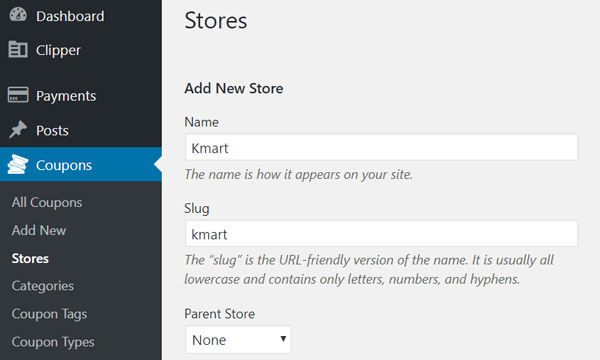
Task: Focus the Name field containing Kmart
Action: click(382, 147)
